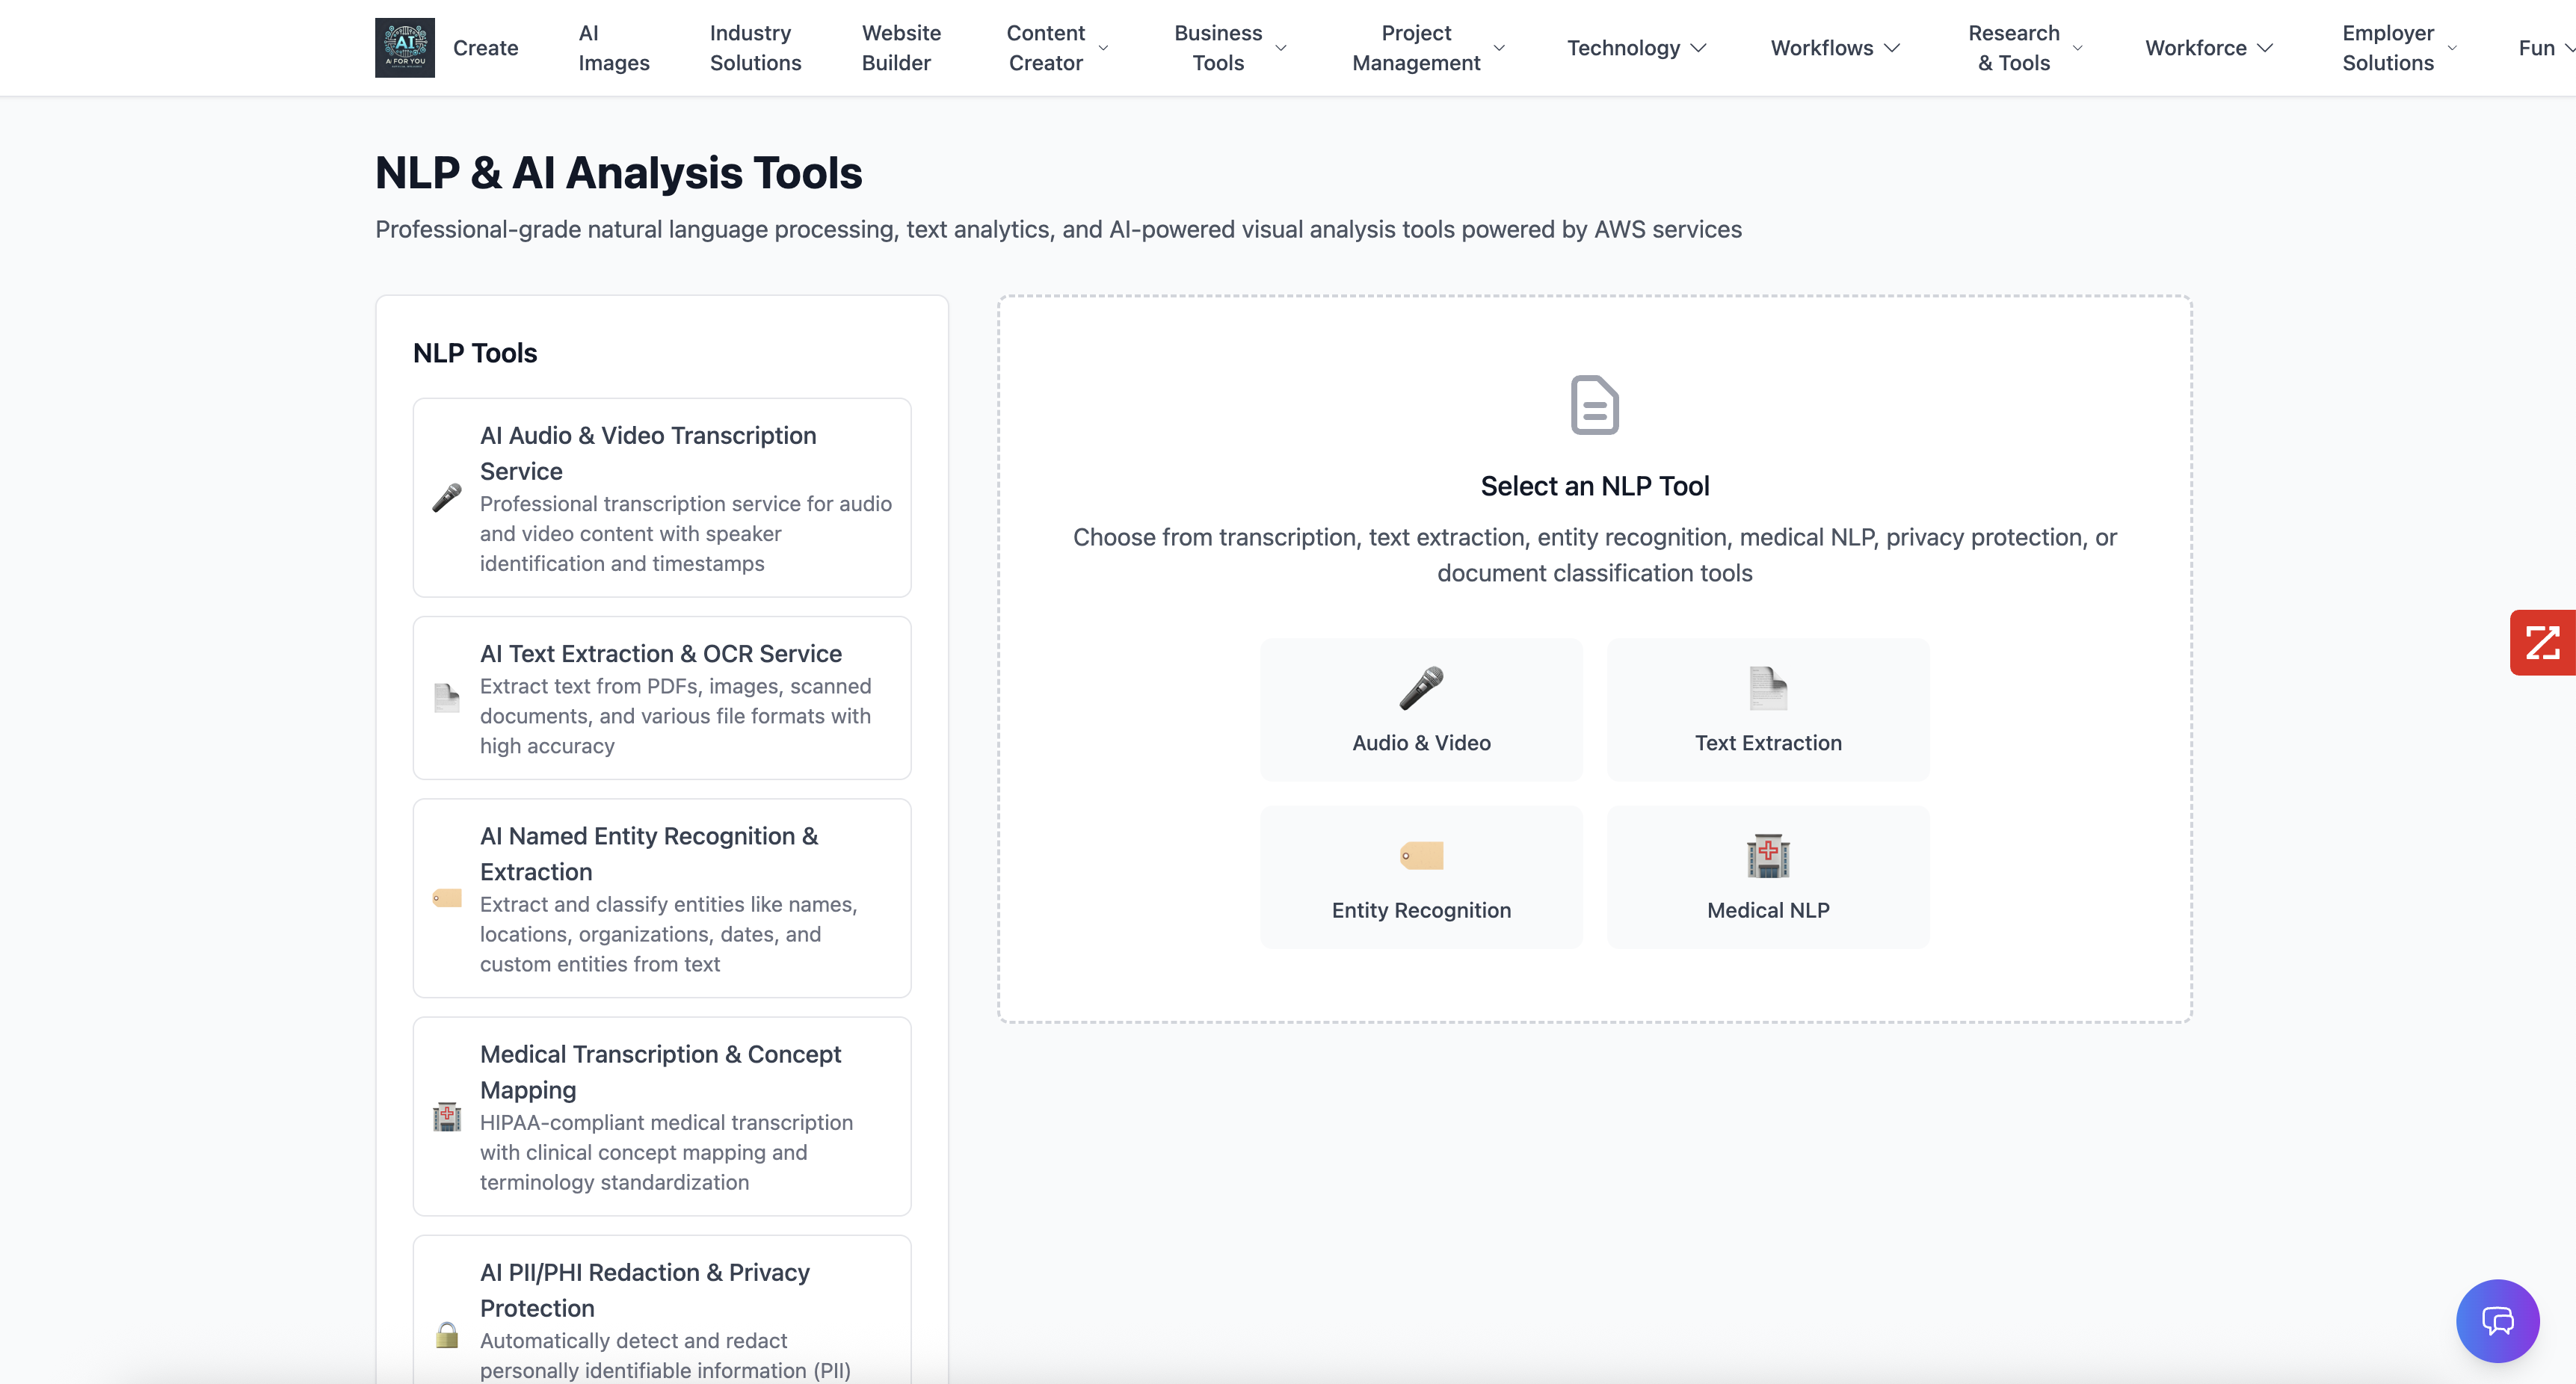Select AI Text Extraction & OCR Service
The image size is (2576, 1384).
(661, 697)
